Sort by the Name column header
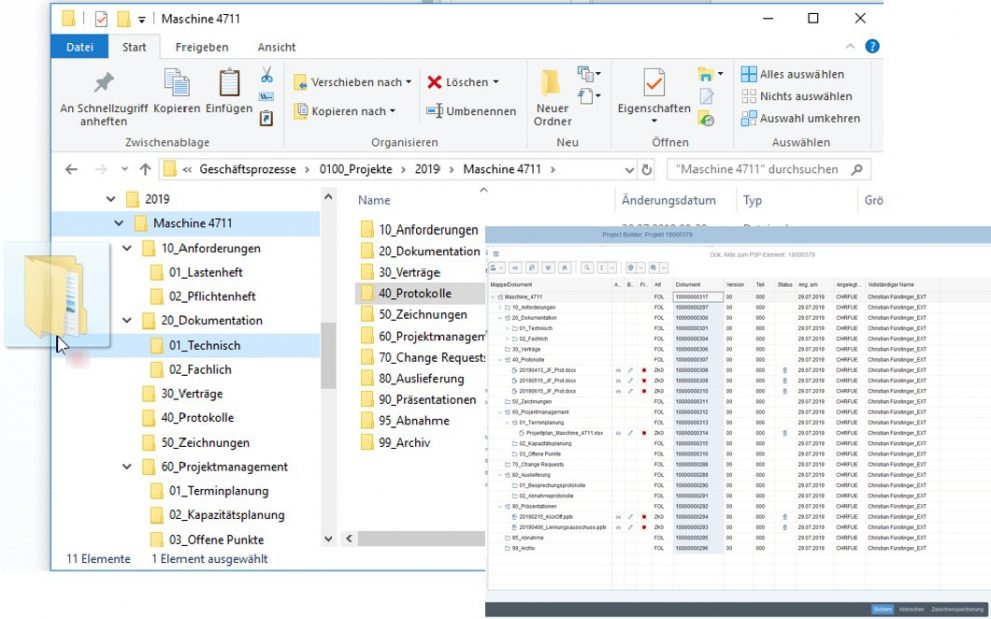991x619 pixels. click(374, 200)
